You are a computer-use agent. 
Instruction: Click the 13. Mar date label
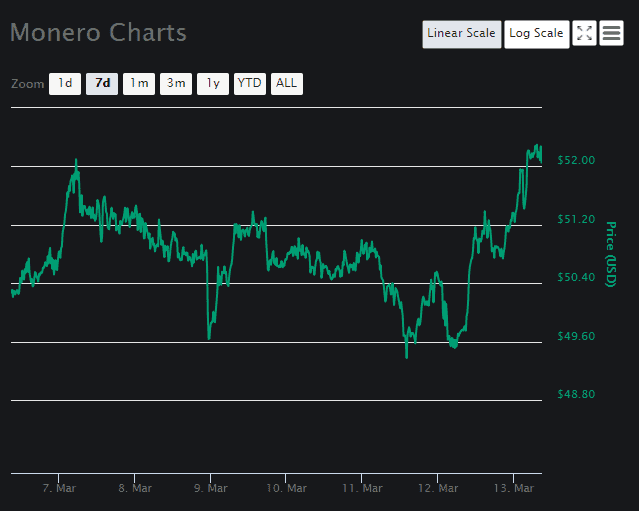click(514, 488)
